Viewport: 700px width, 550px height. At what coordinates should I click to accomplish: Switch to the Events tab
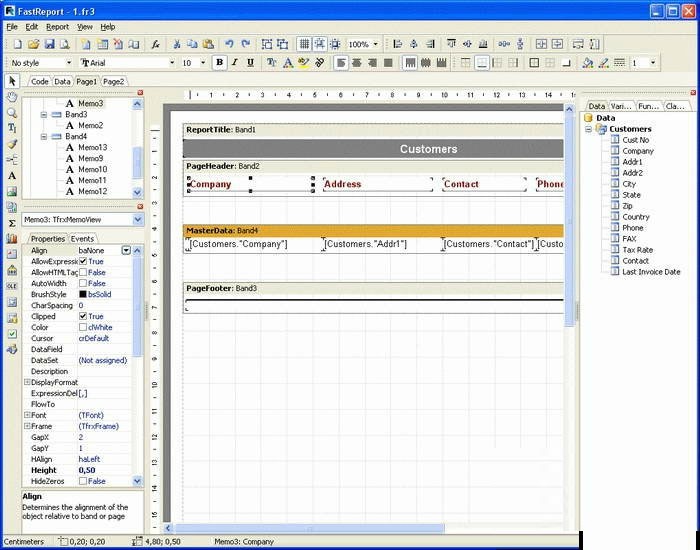[82, 239]
